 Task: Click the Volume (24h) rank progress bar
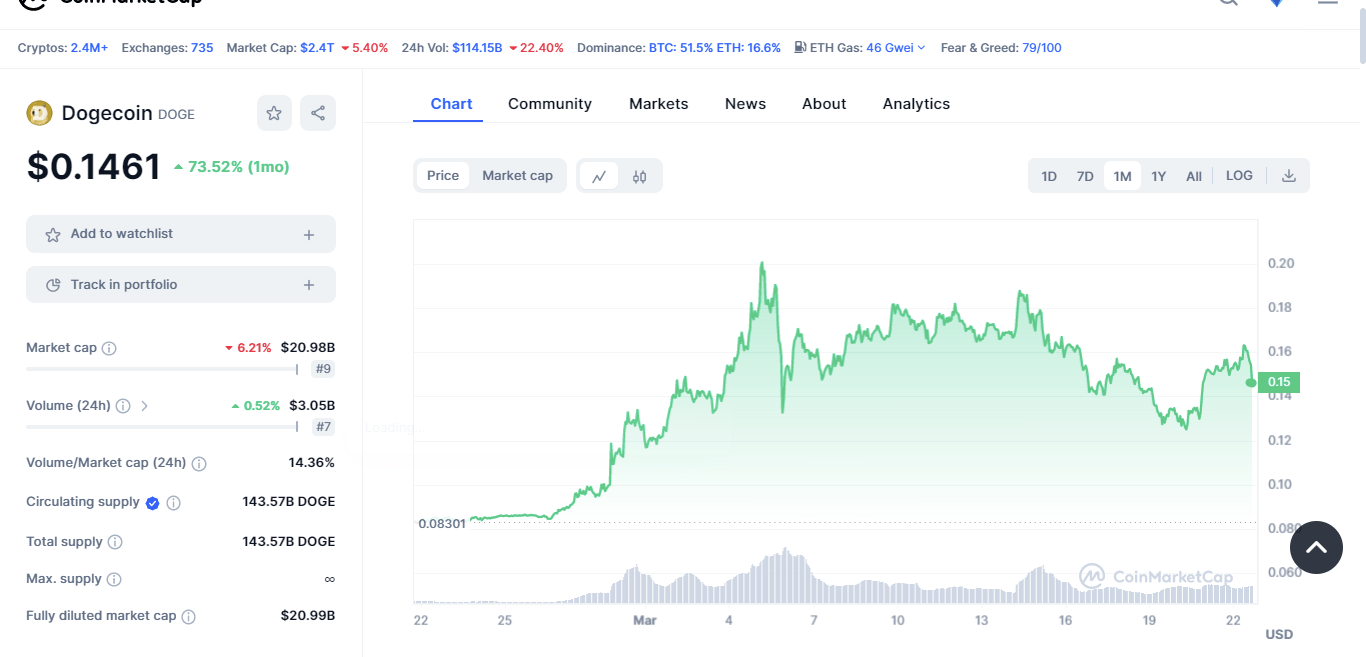pyautogui.click(x=162, y=427)
